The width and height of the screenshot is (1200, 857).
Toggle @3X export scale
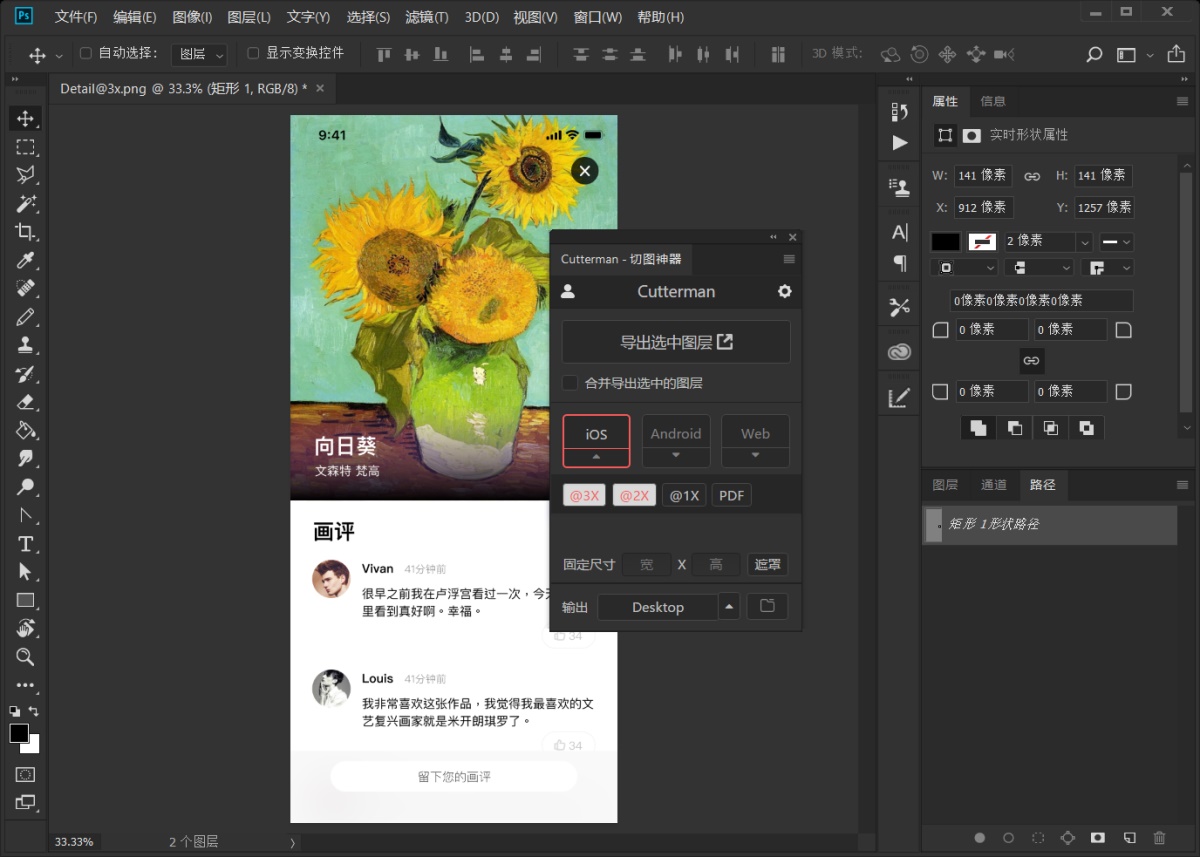584,495
